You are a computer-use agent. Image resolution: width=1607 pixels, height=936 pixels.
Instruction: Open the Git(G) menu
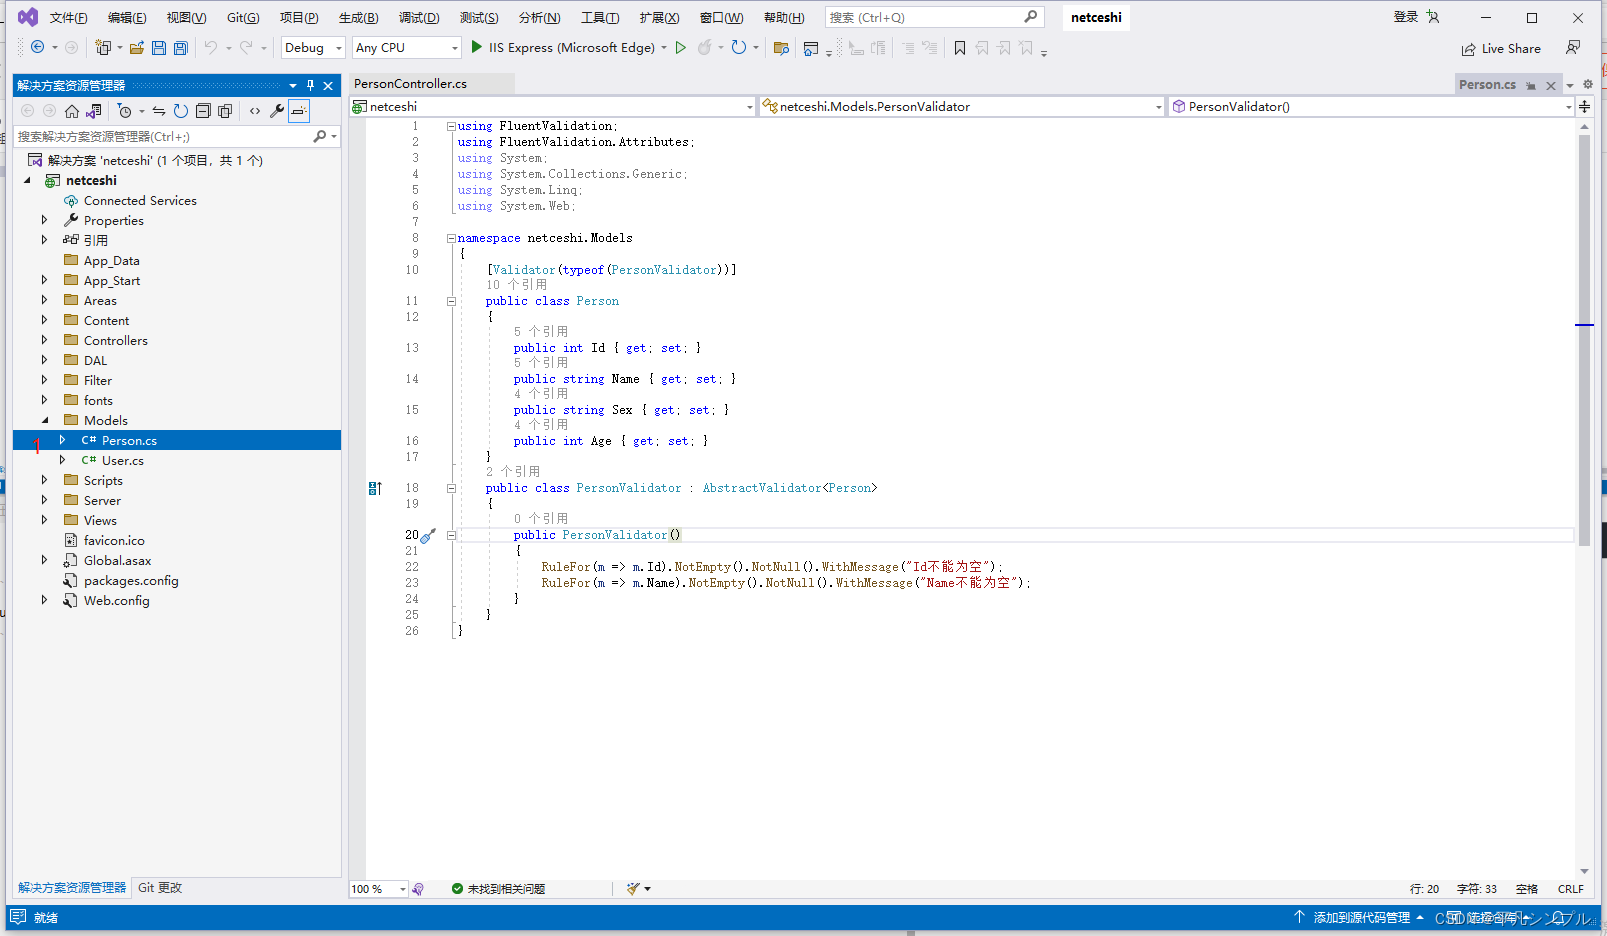(242, 17)
